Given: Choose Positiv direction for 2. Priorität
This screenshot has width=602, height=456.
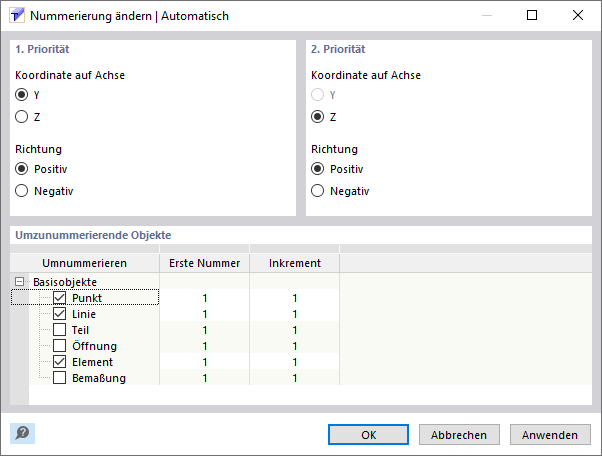Looking at the screenshot, I should (318, 169).
